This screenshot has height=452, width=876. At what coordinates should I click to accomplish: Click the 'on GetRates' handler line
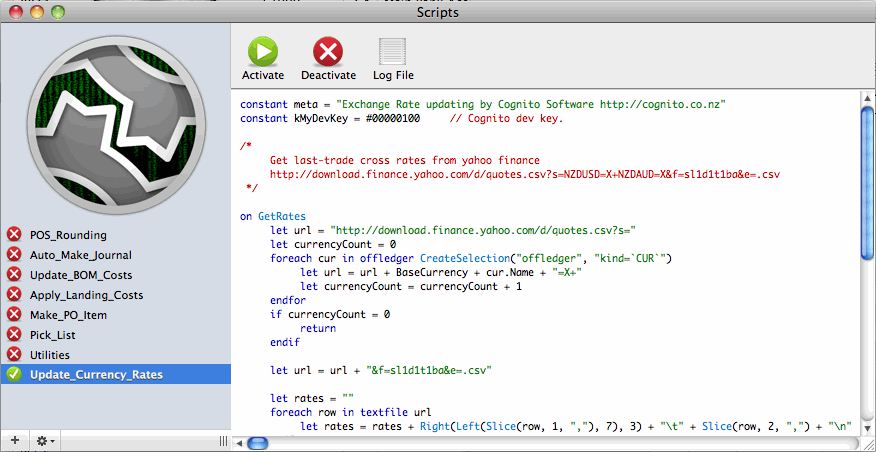273,216
